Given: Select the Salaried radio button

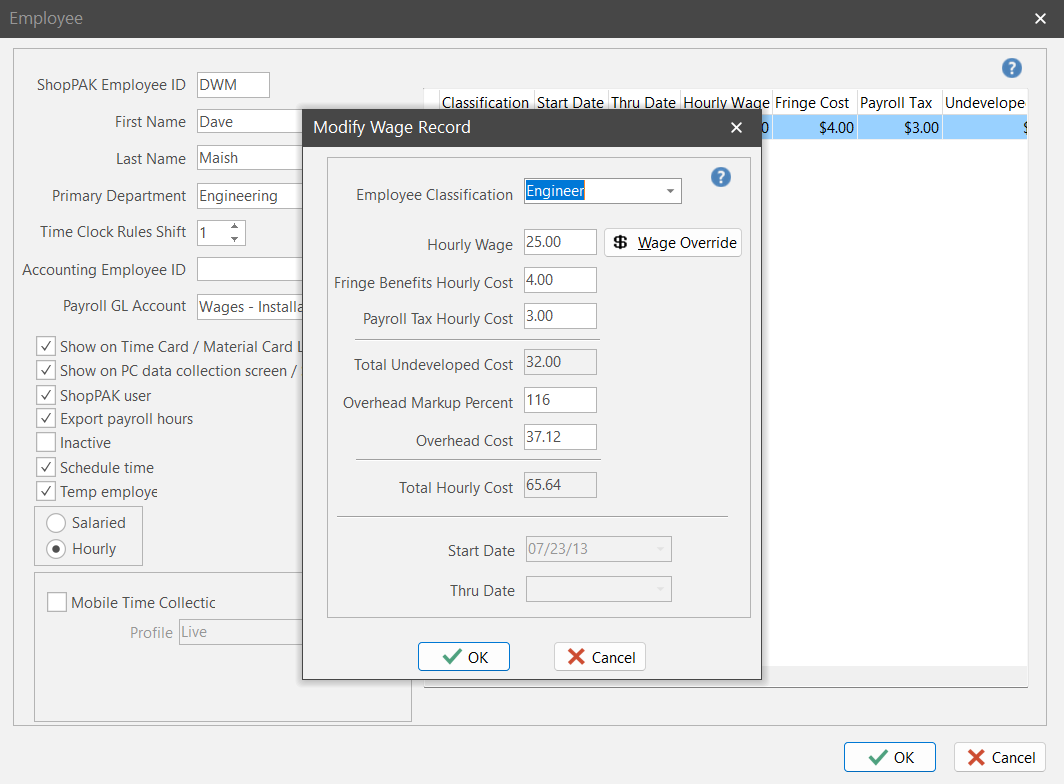Looking at the screenshot, I should tap(57, 523).
